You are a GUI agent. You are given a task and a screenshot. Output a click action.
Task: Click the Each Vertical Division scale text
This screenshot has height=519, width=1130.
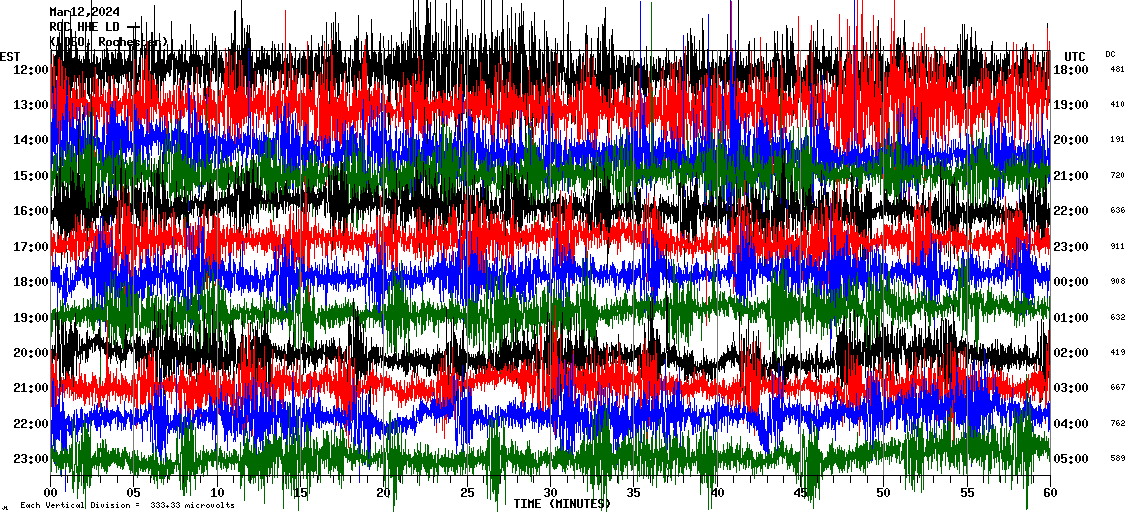point(127,505)
